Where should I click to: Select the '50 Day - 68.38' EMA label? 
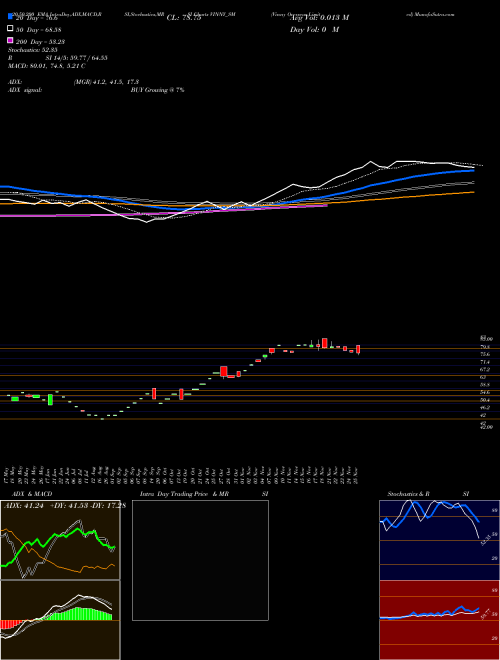[38, 29]
